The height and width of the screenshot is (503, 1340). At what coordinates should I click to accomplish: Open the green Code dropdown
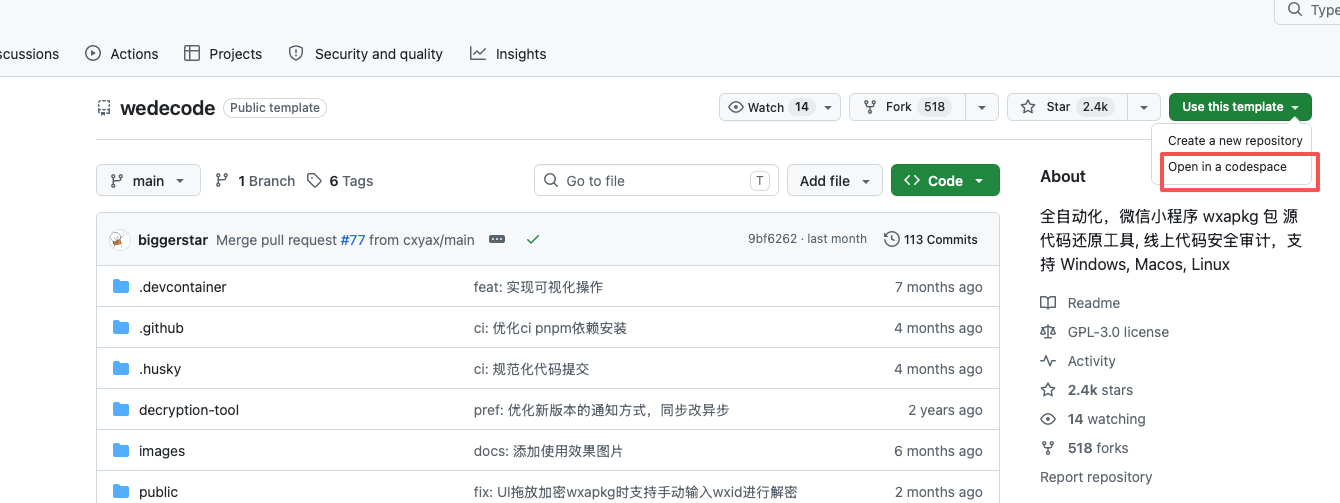945,181
